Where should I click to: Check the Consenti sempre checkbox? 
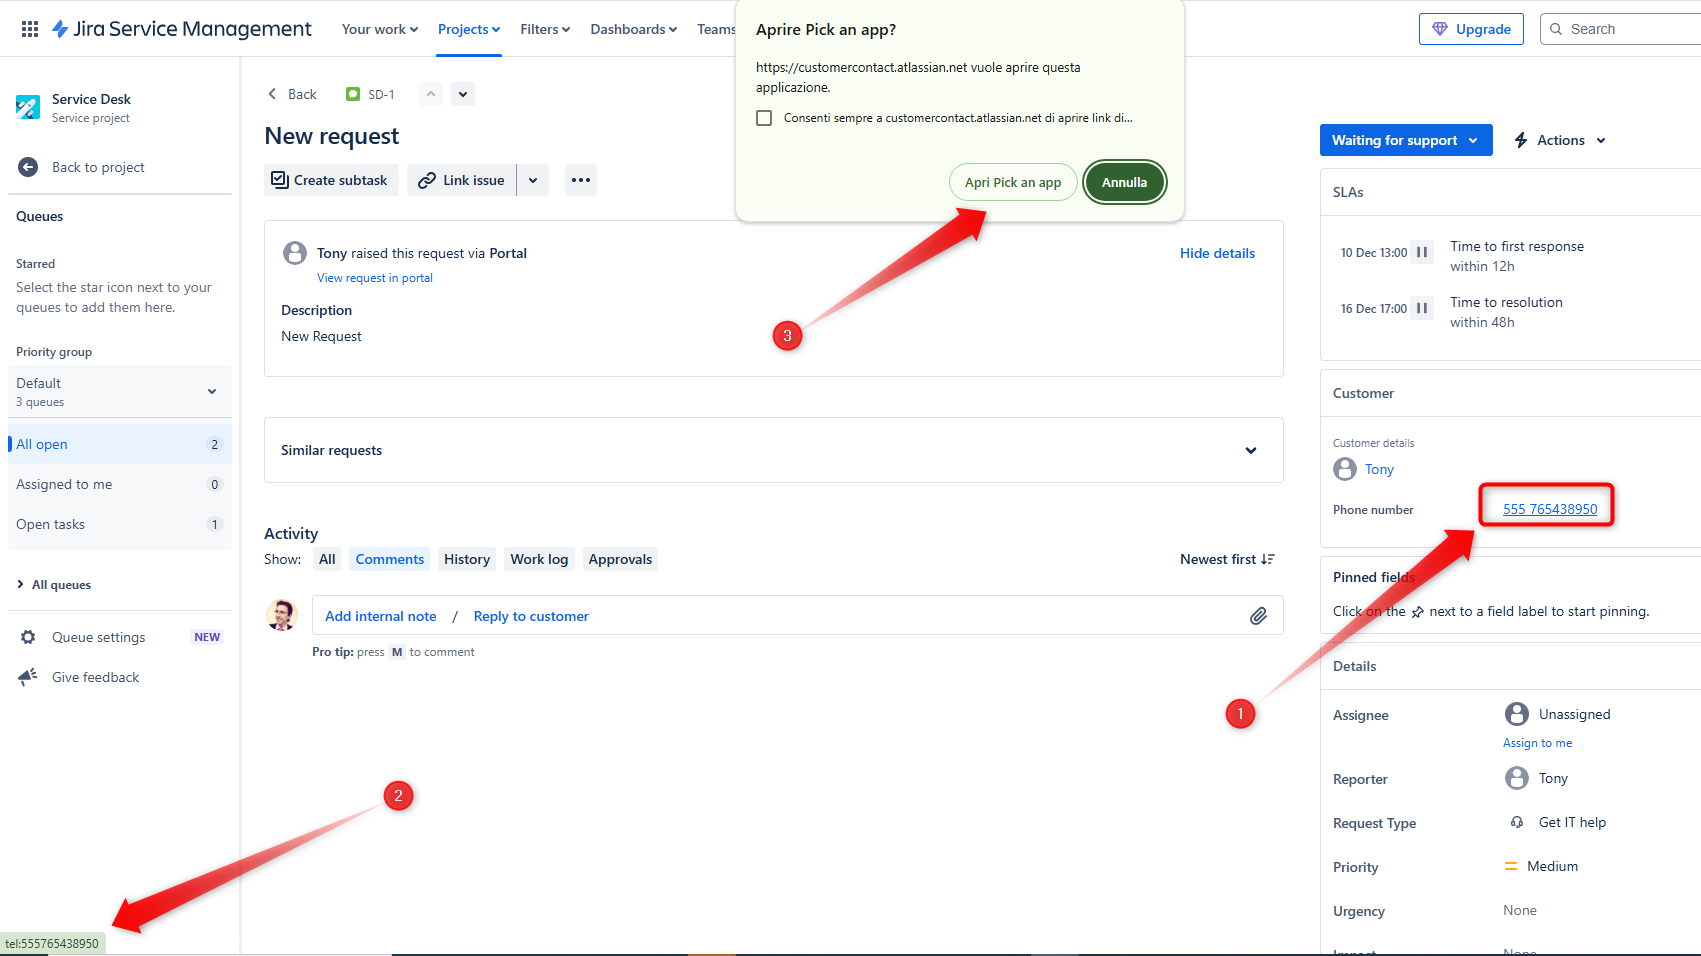coord(764,118)
